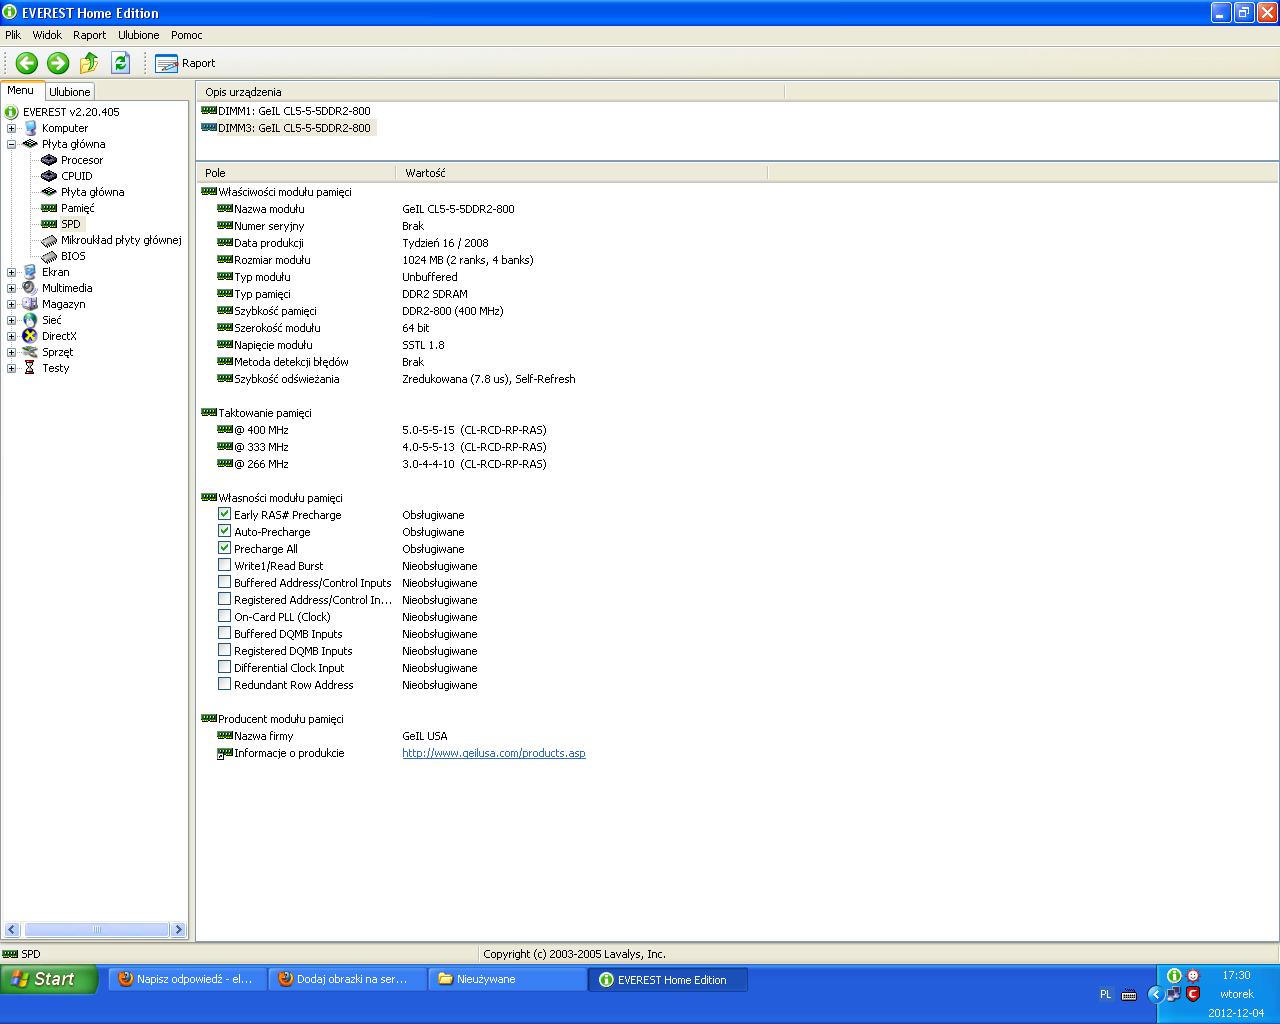Select the Procesor tree item
The height and width of the screenshot is (1024, 1280).
click(x=82, y=160)
